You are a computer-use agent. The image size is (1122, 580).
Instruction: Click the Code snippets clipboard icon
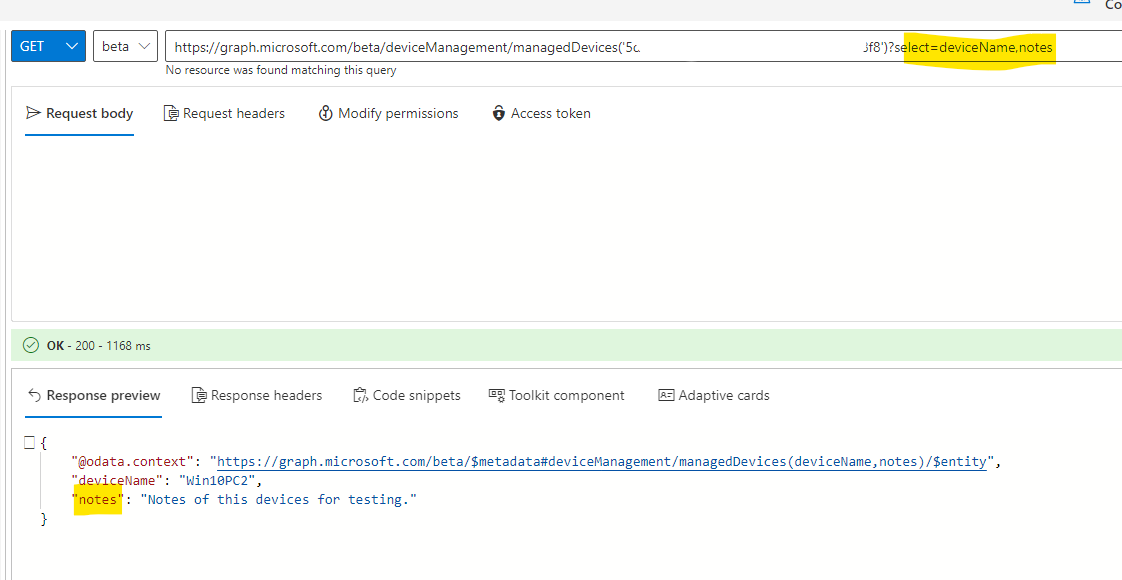(360, 395)
